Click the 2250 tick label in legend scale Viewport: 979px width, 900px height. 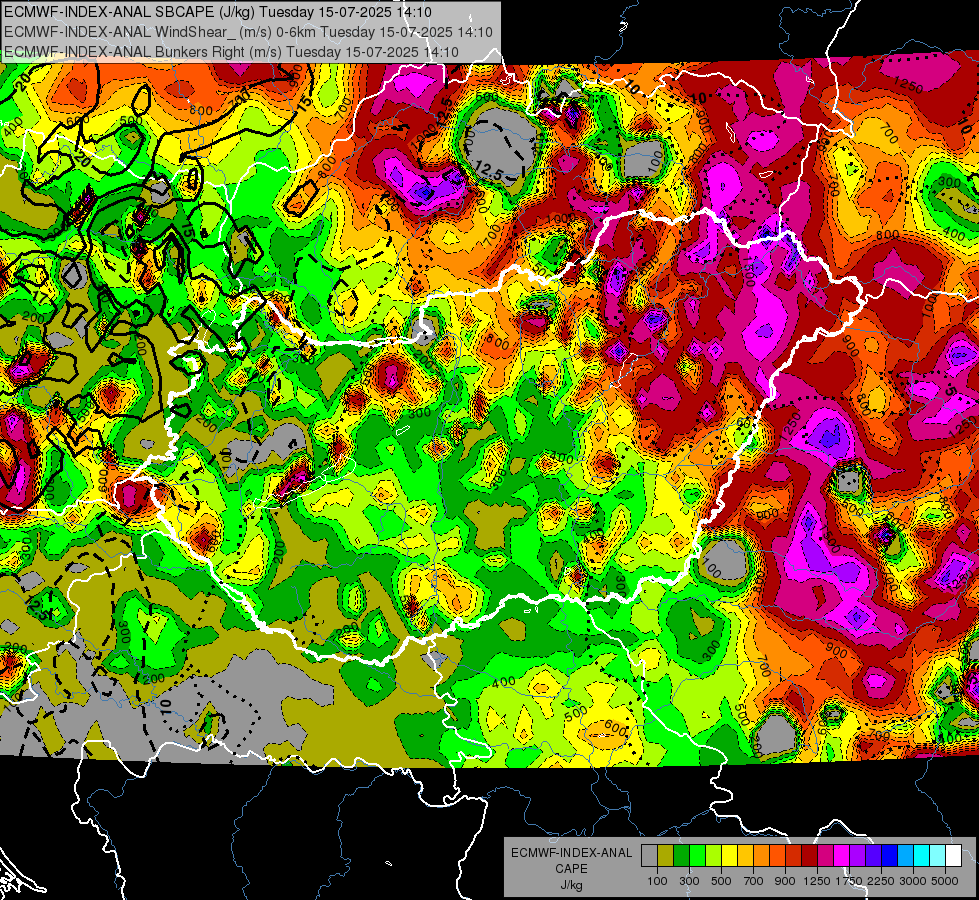882,881
